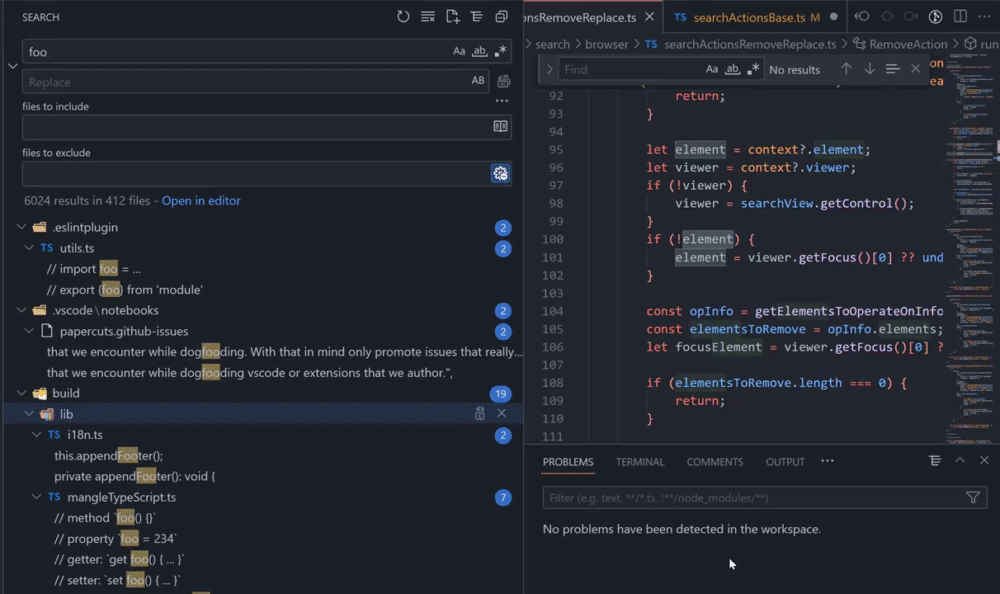This screenshot has height=594, width=1000.
Task: Find previous match using up arrow
Action: click(846, 69)
